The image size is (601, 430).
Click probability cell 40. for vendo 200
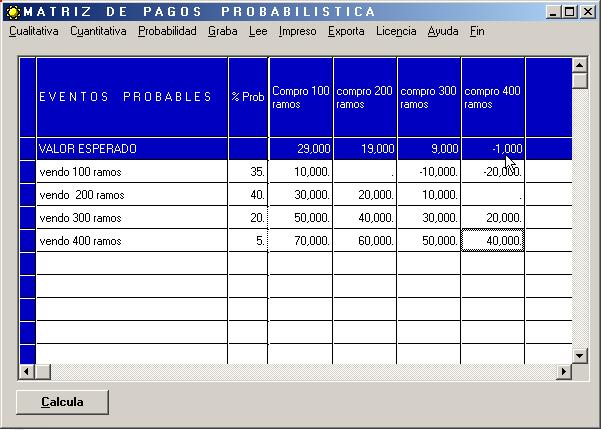point(248,195)
